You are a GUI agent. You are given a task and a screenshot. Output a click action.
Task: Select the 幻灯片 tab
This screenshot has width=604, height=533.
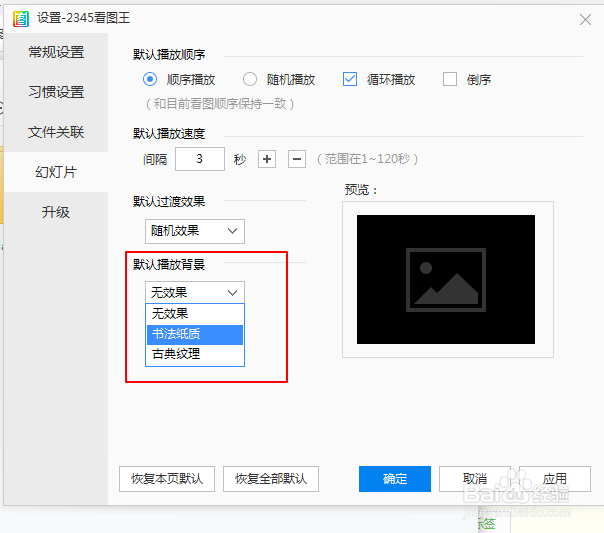56,172
